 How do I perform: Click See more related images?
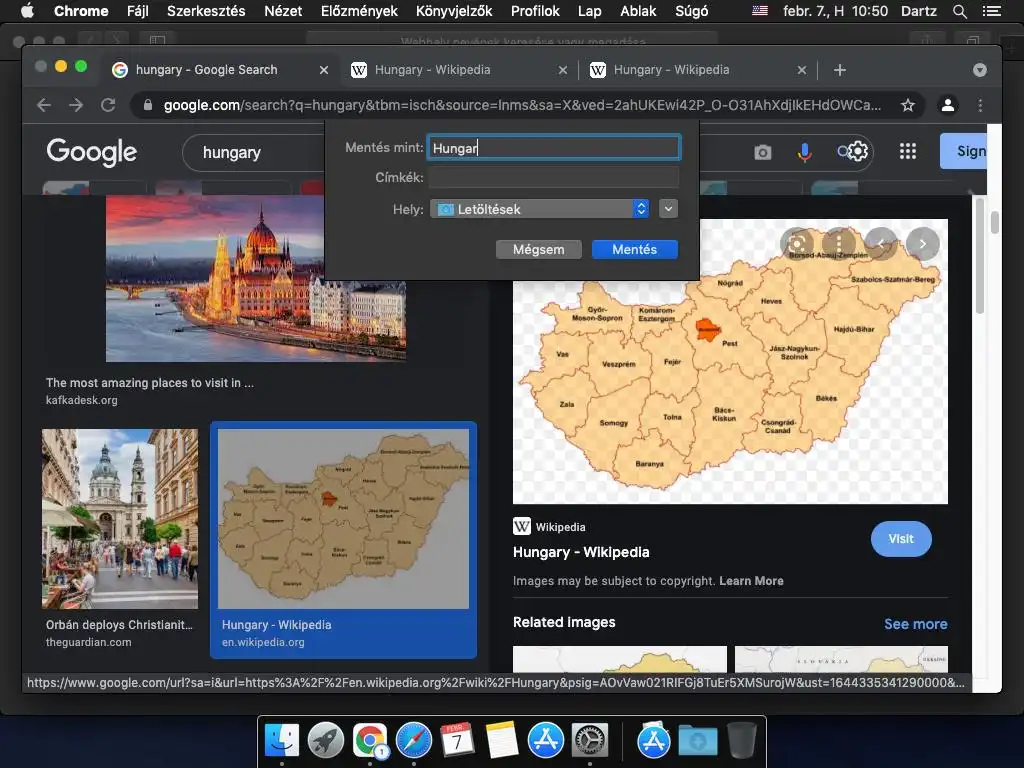click(x=916, y=624)
